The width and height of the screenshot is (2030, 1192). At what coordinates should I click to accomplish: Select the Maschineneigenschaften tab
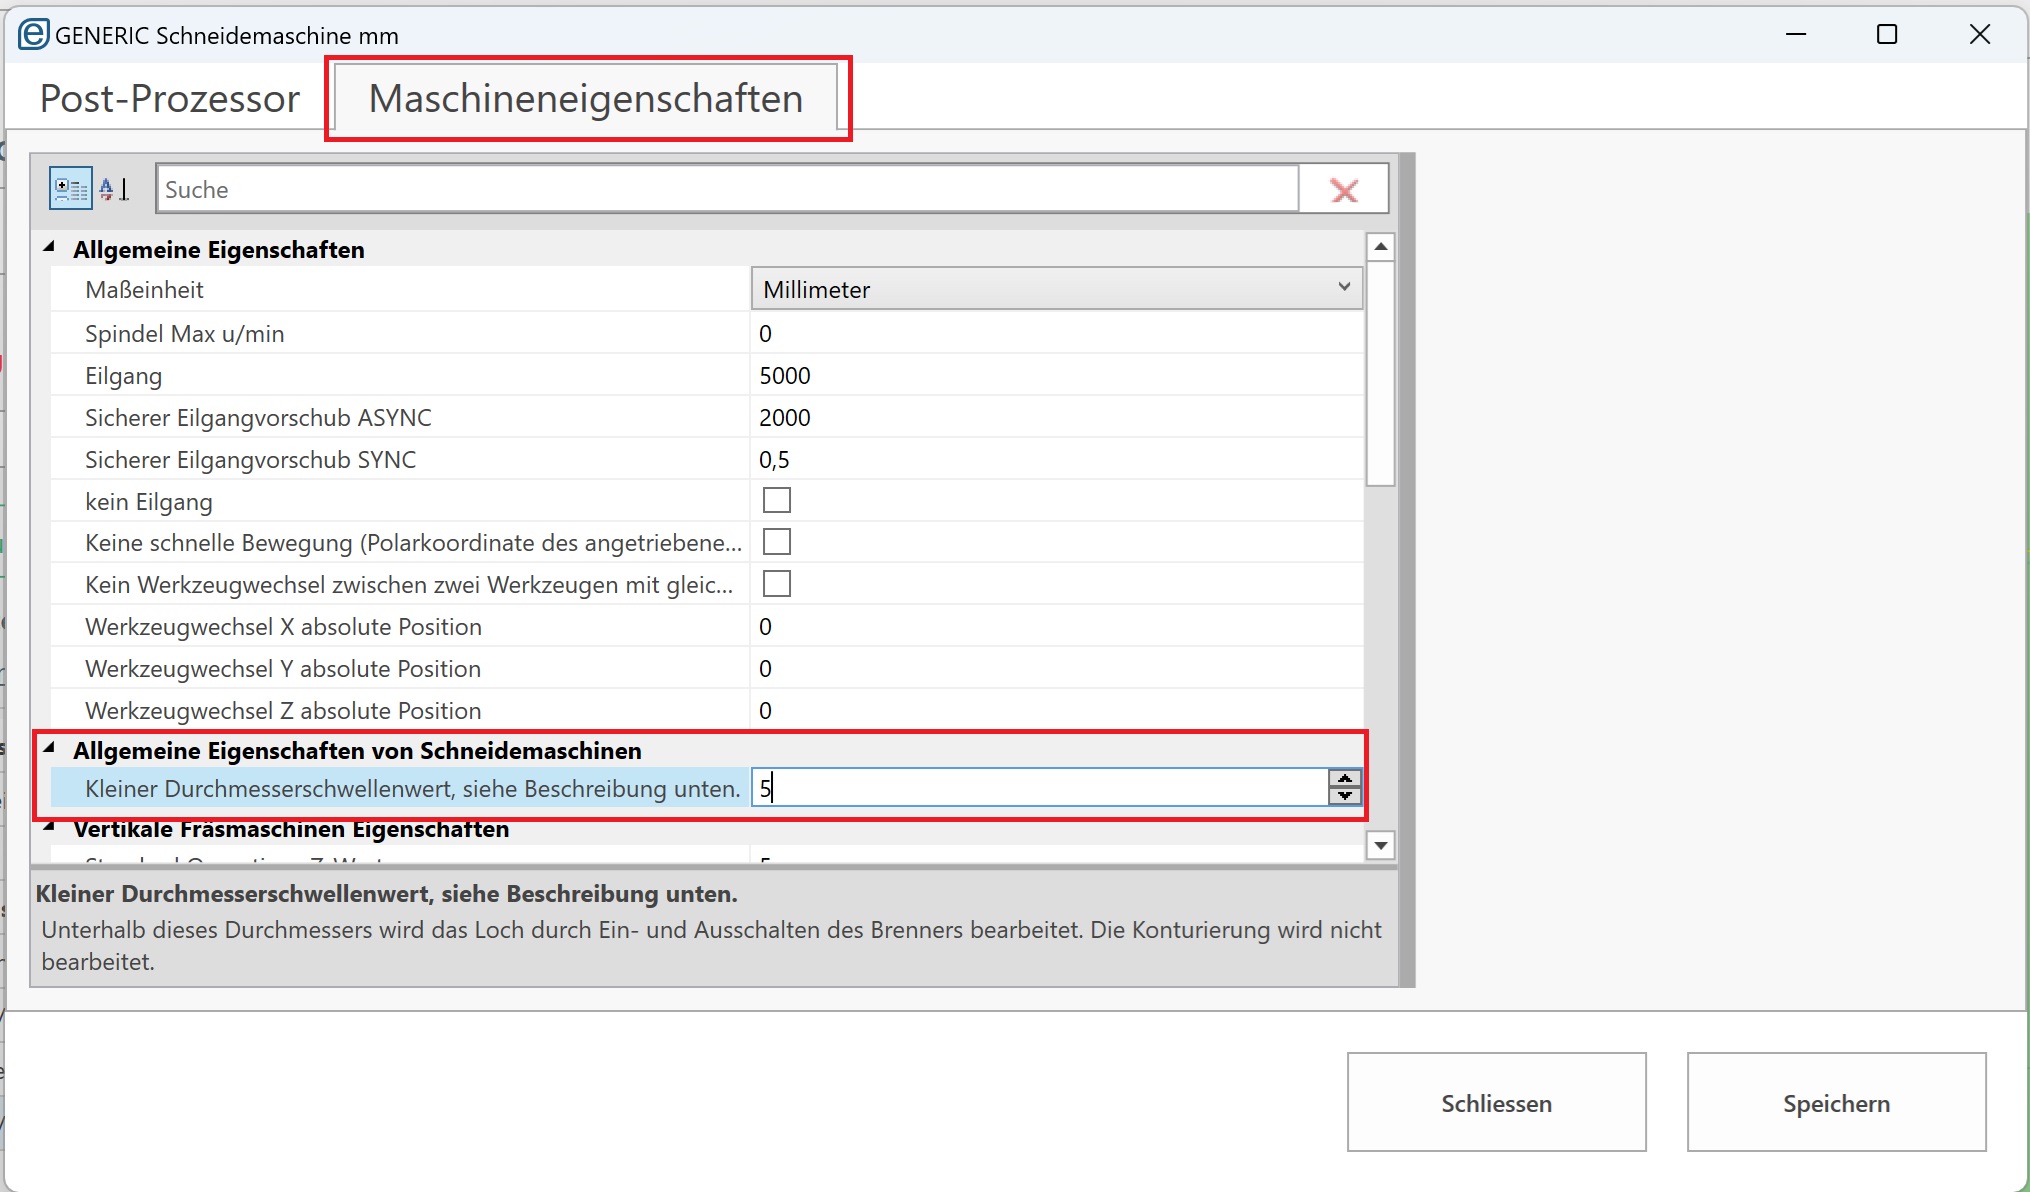coord(586,98)
